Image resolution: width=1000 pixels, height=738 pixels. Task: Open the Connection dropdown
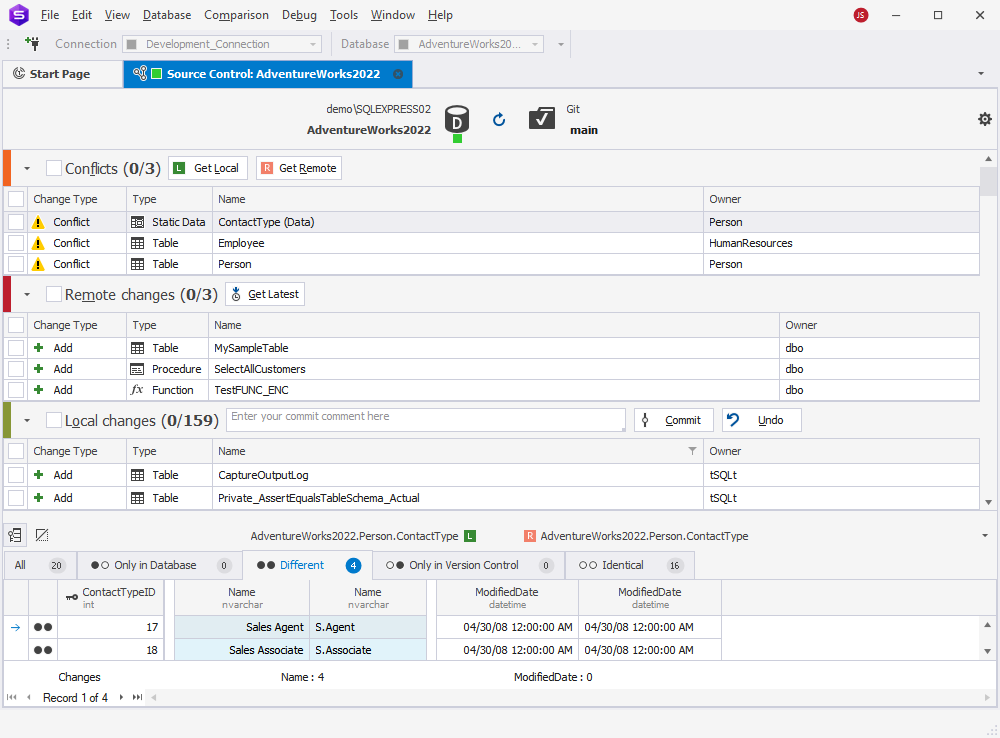[x=312, y=44]
